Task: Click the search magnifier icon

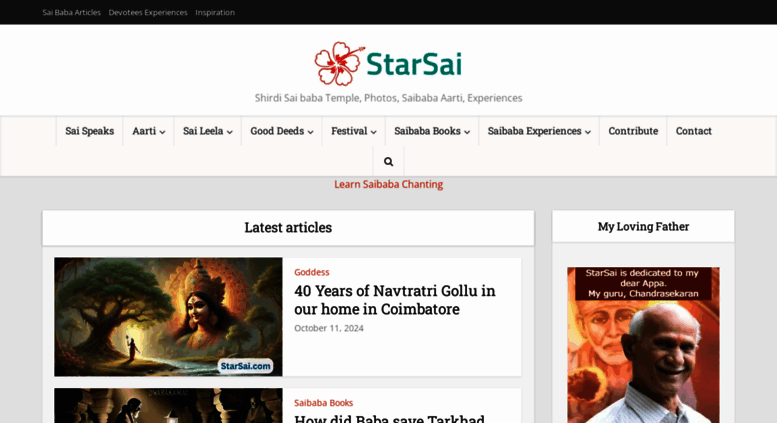Action: coord(388,161)
